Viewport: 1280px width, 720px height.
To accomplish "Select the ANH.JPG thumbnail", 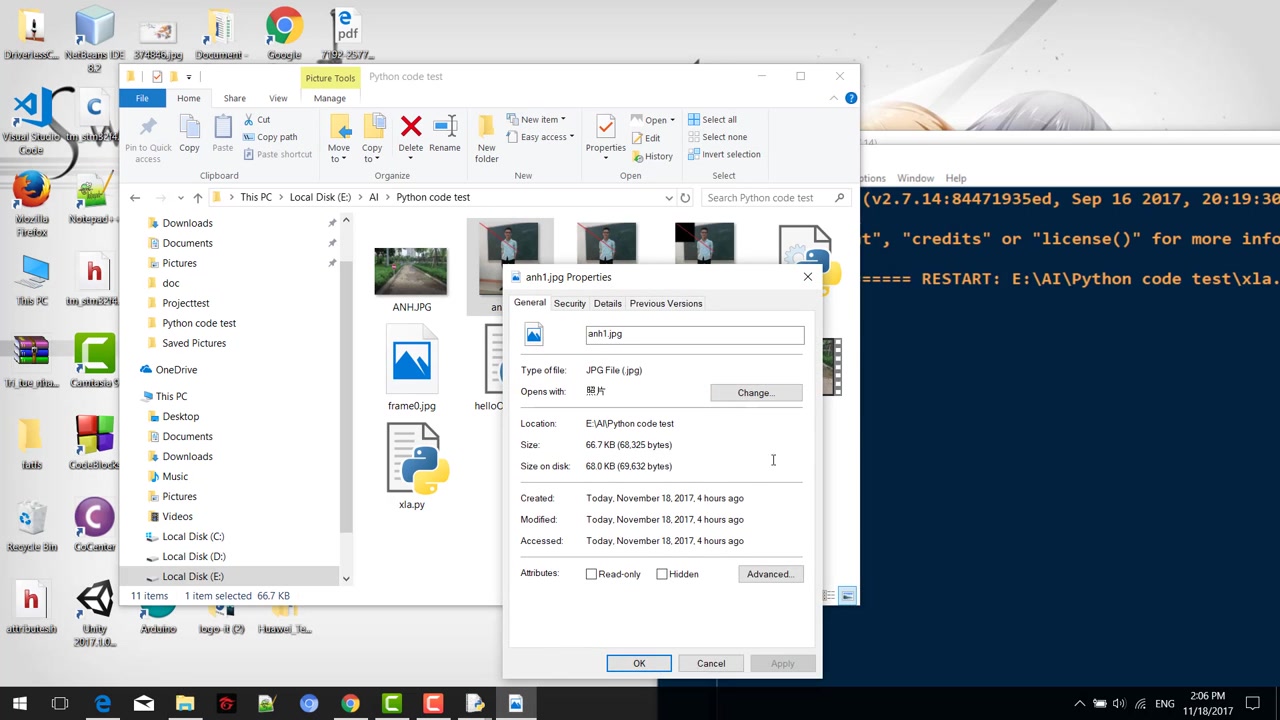I will [411, 272].
